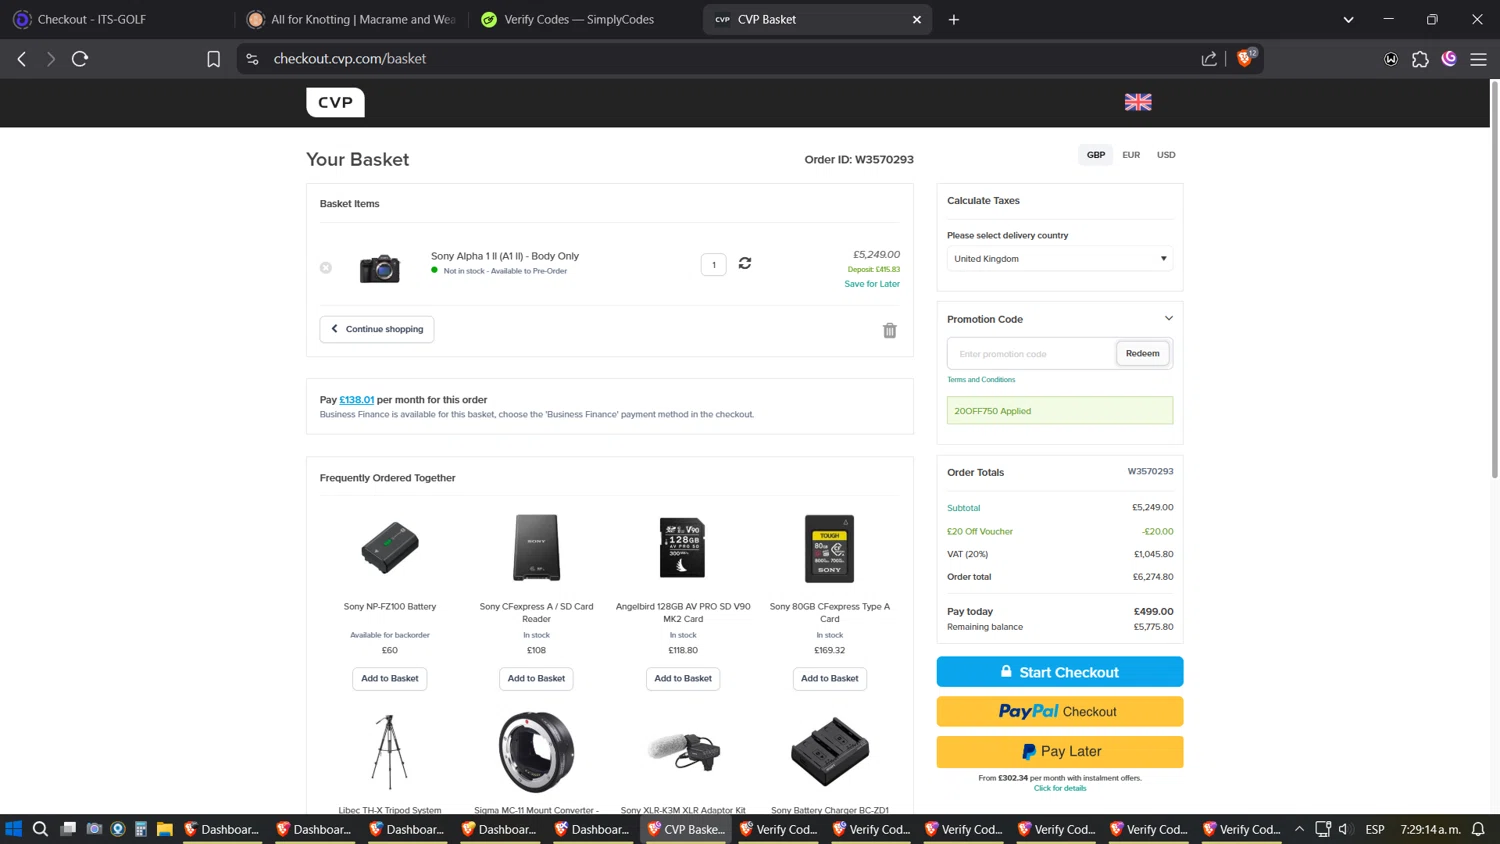Open Windows taskbar search
This screenshot has width=1500, height=844.
(x=40, y=829)
